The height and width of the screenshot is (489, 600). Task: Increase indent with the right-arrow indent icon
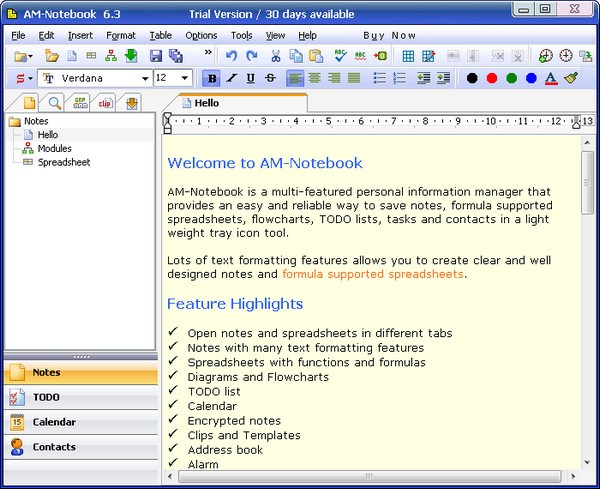(443, 78)
